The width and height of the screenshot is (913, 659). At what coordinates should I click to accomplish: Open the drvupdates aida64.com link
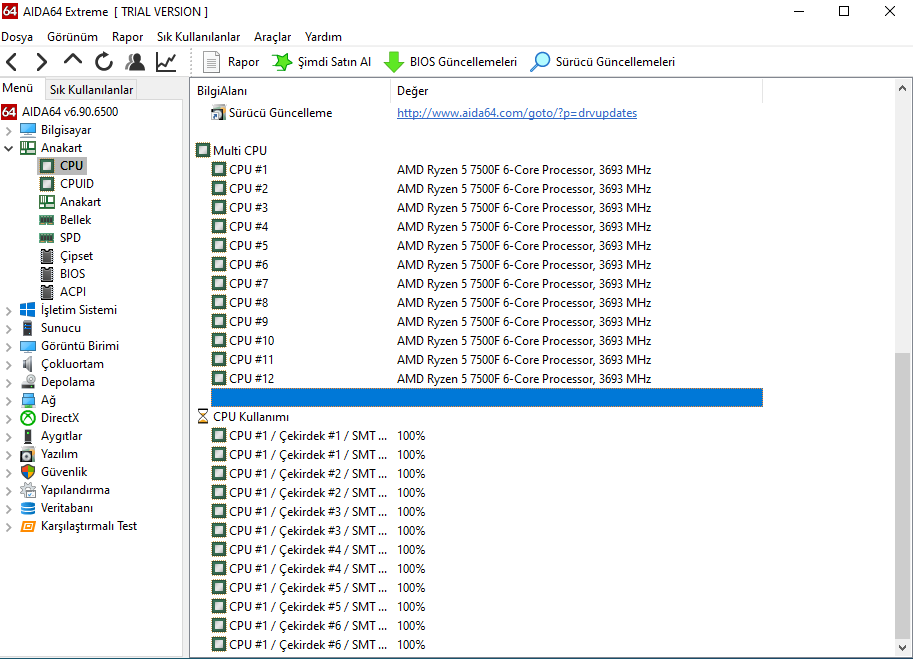tap(517, 113)
